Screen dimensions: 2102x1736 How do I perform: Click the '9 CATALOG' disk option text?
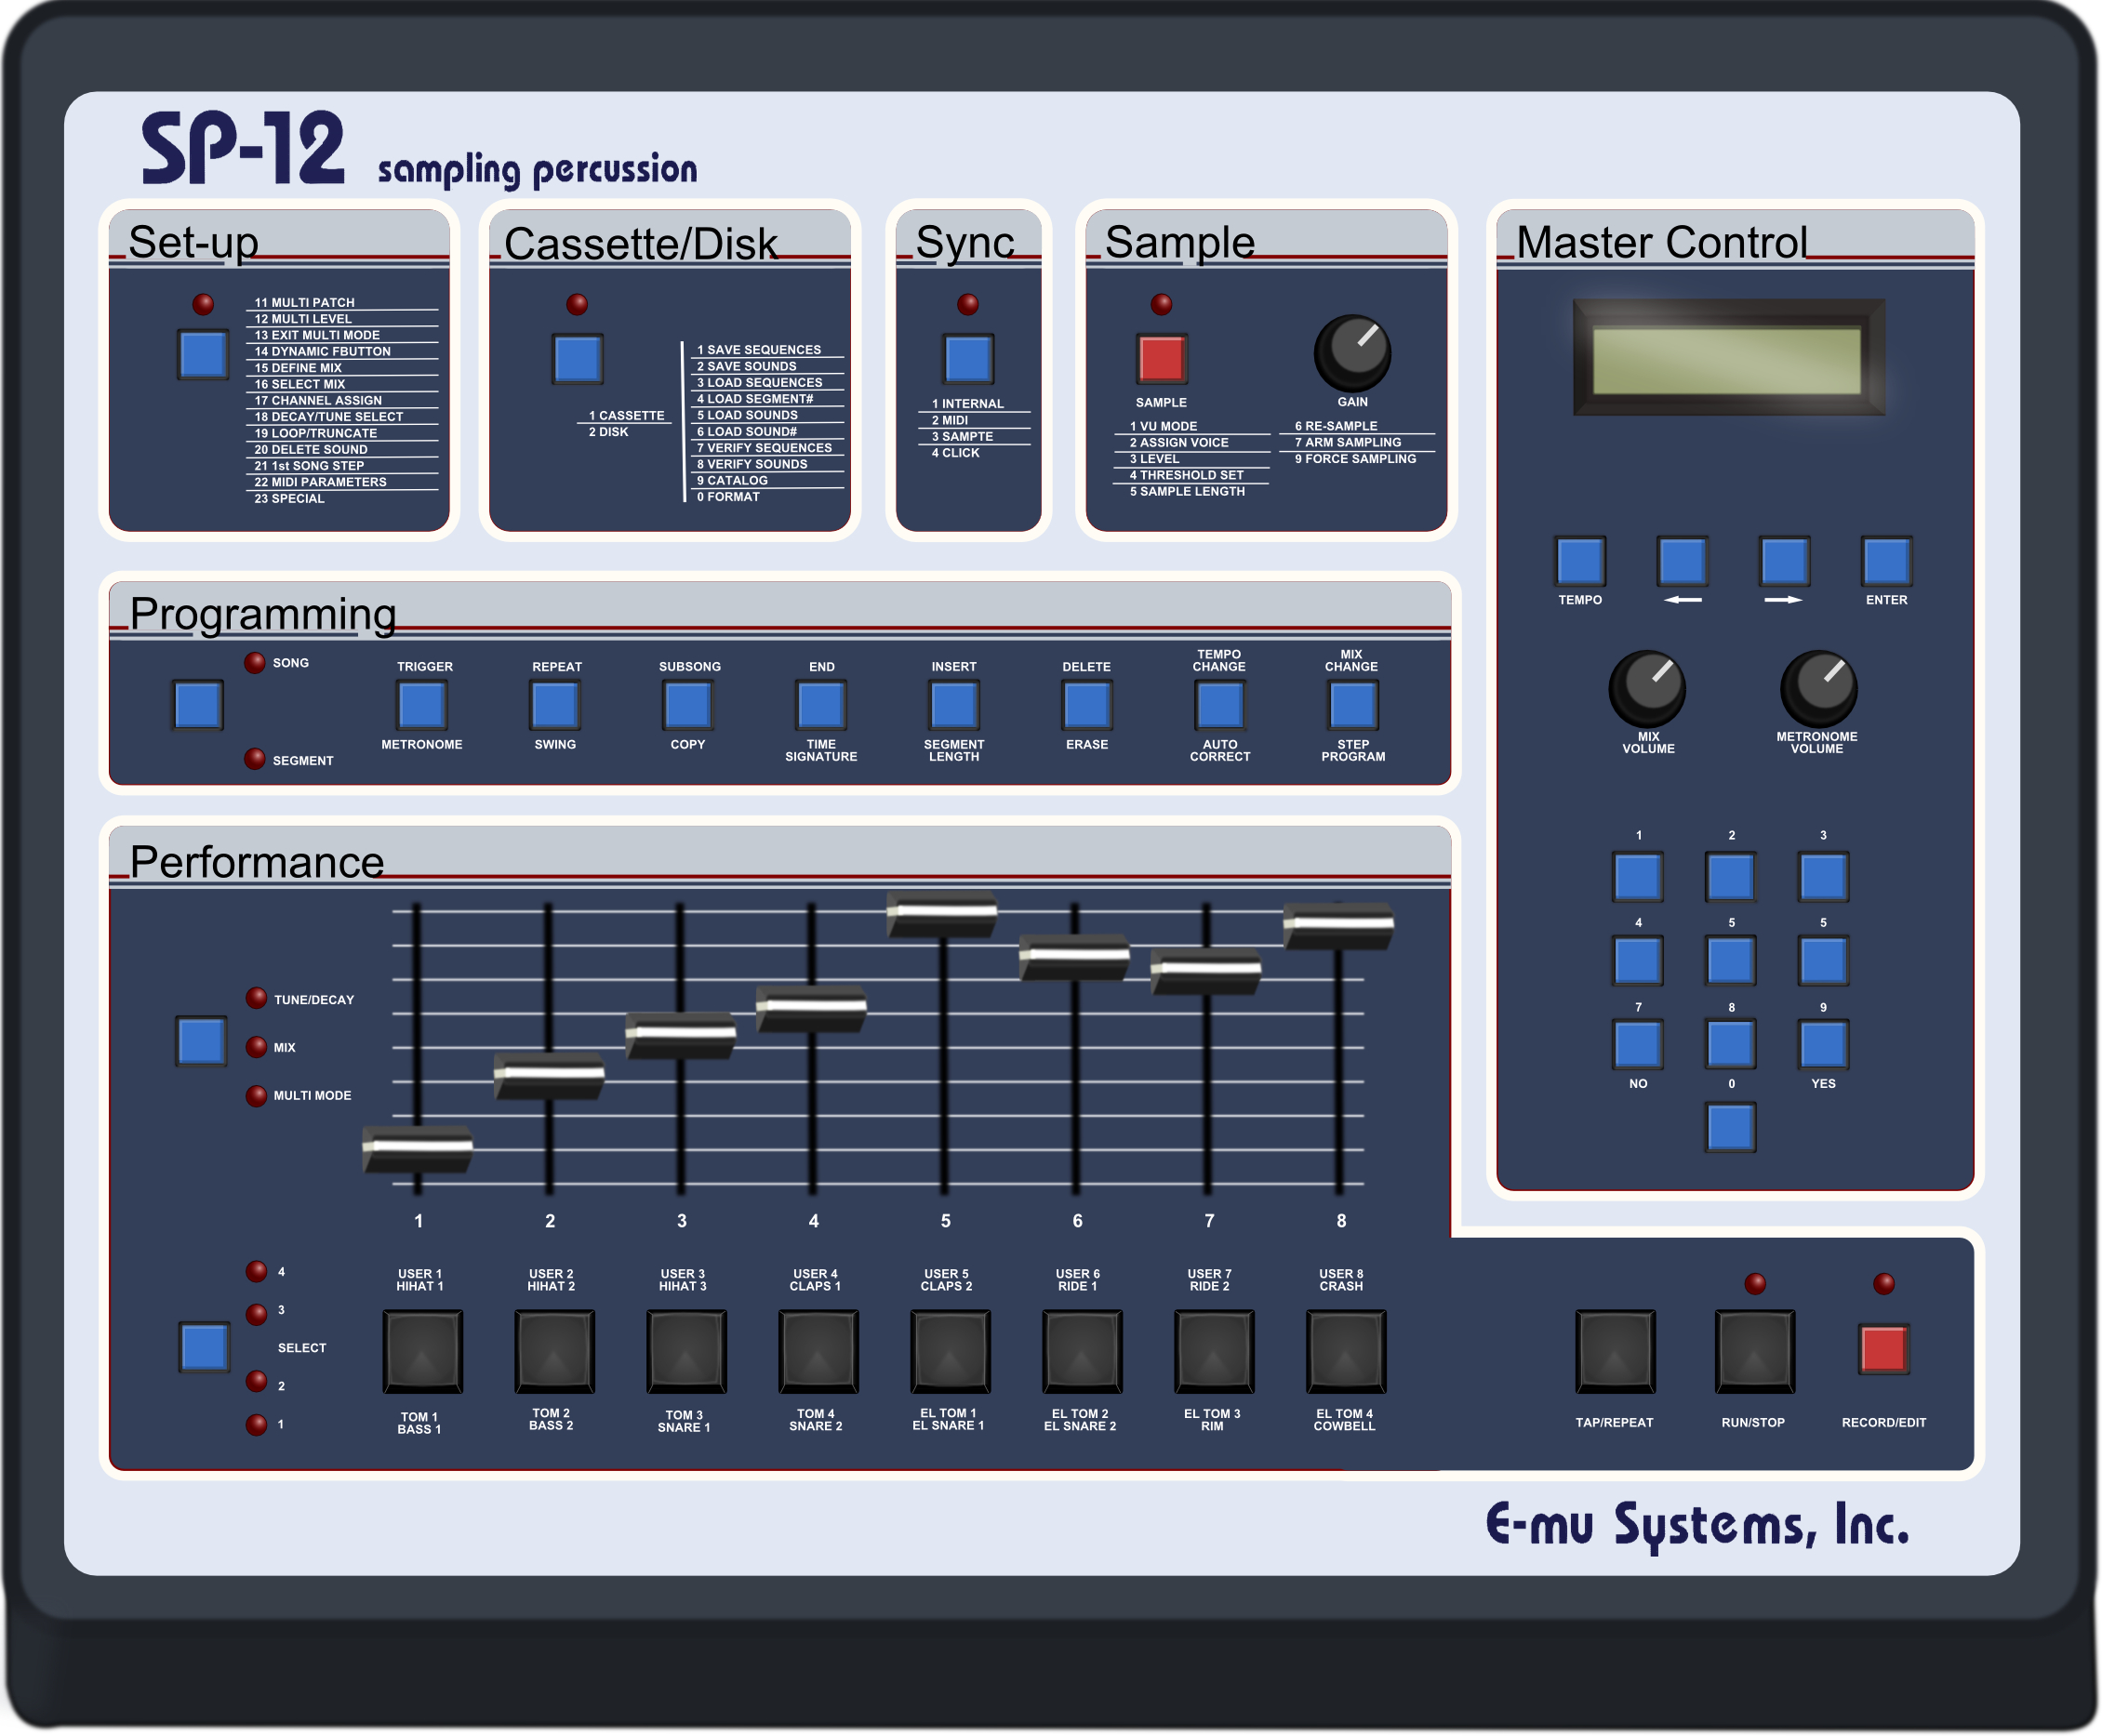pyautogui.click(x=732, y=480)
